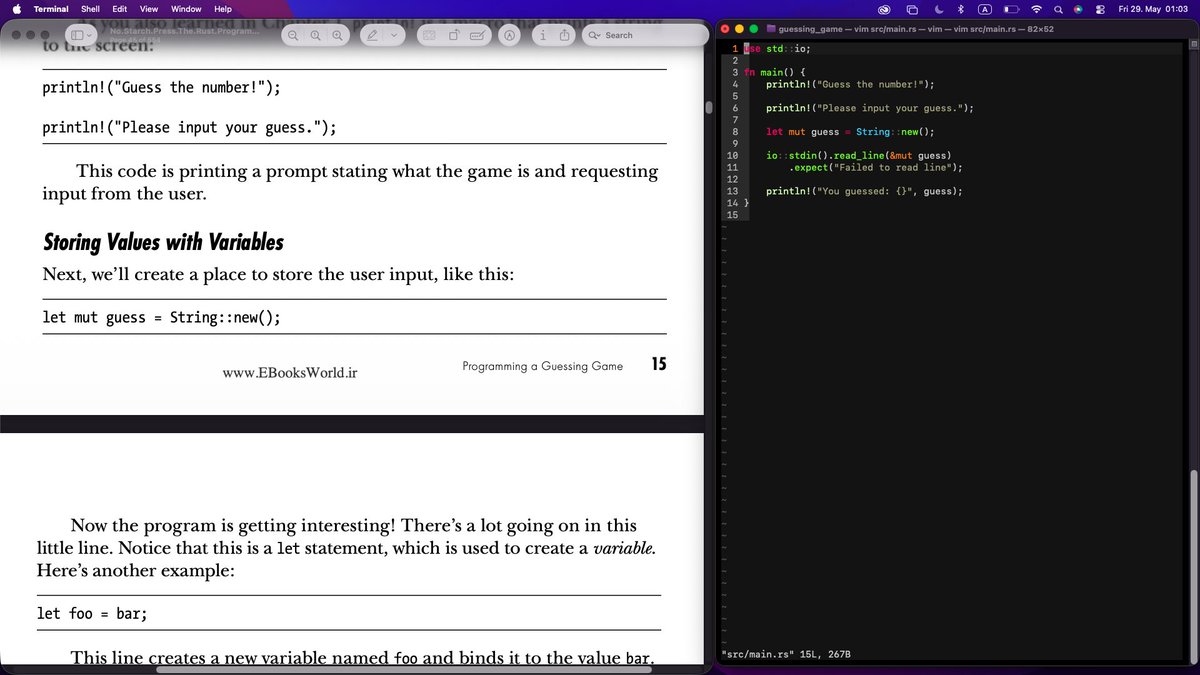Image resolution: width=1200 pixels, height=675 pixels.
Task: Click 'Programming a Guessing Game' footer text
Action: [542, 366]
